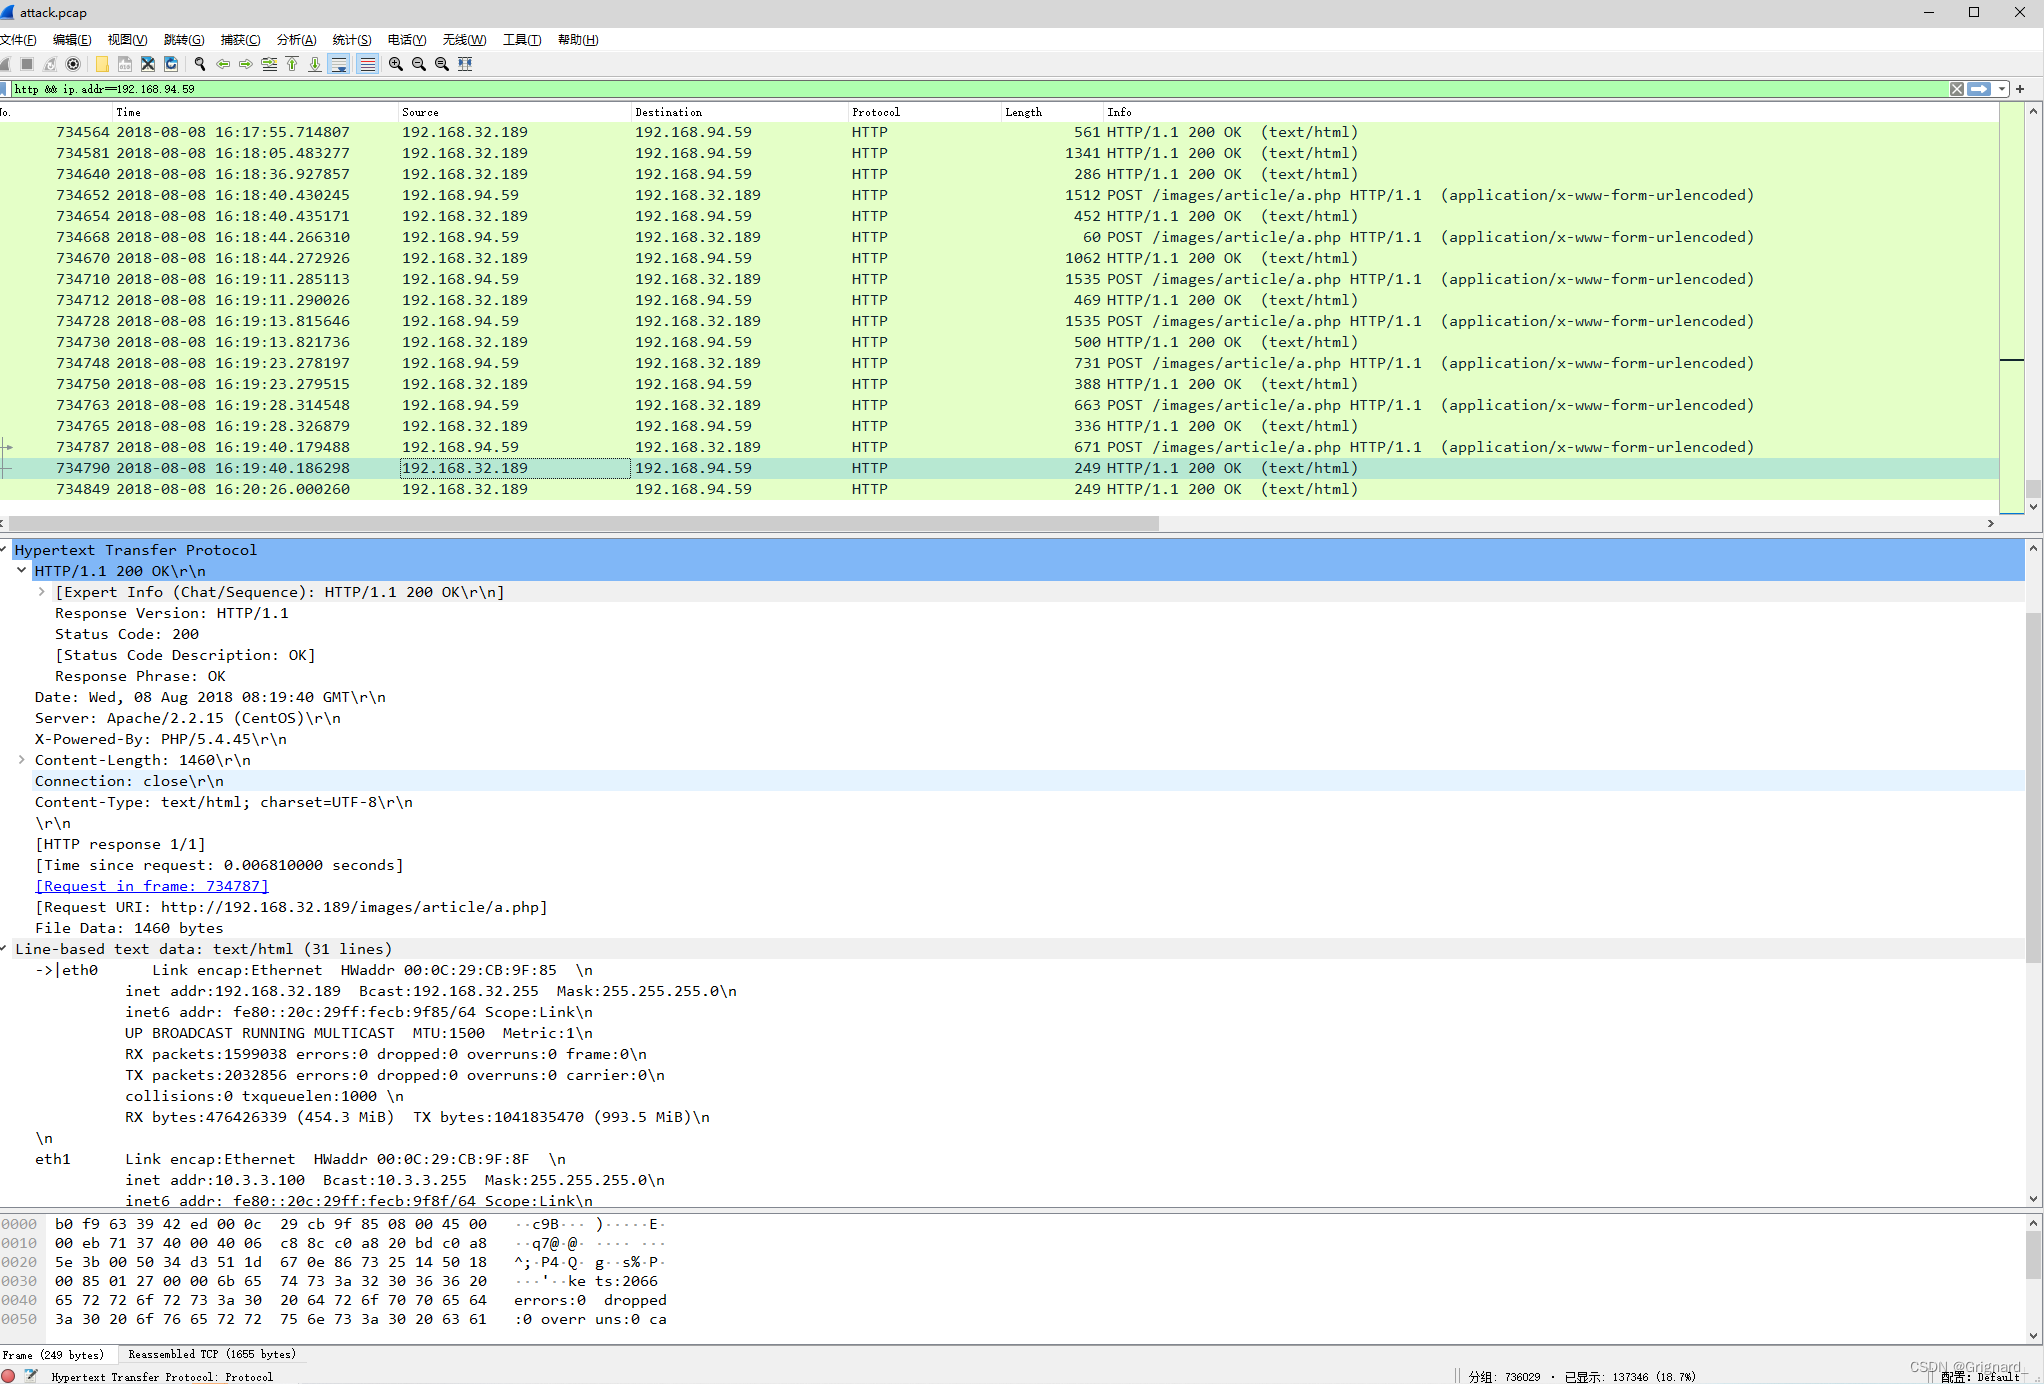Click the display filter bookmark icon

click(x=5, y=89)
